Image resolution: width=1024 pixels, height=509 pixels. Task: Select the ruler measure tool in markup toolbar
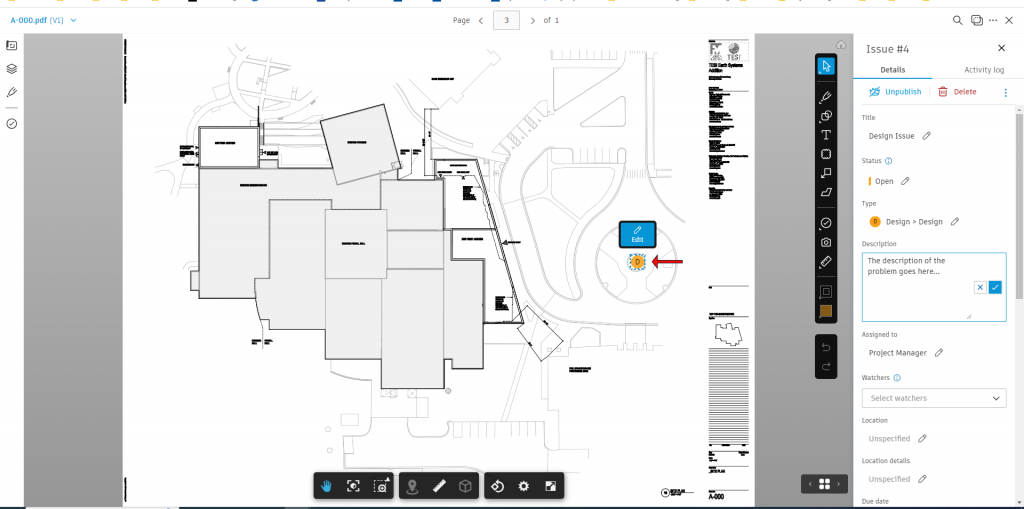coord(826,262)
